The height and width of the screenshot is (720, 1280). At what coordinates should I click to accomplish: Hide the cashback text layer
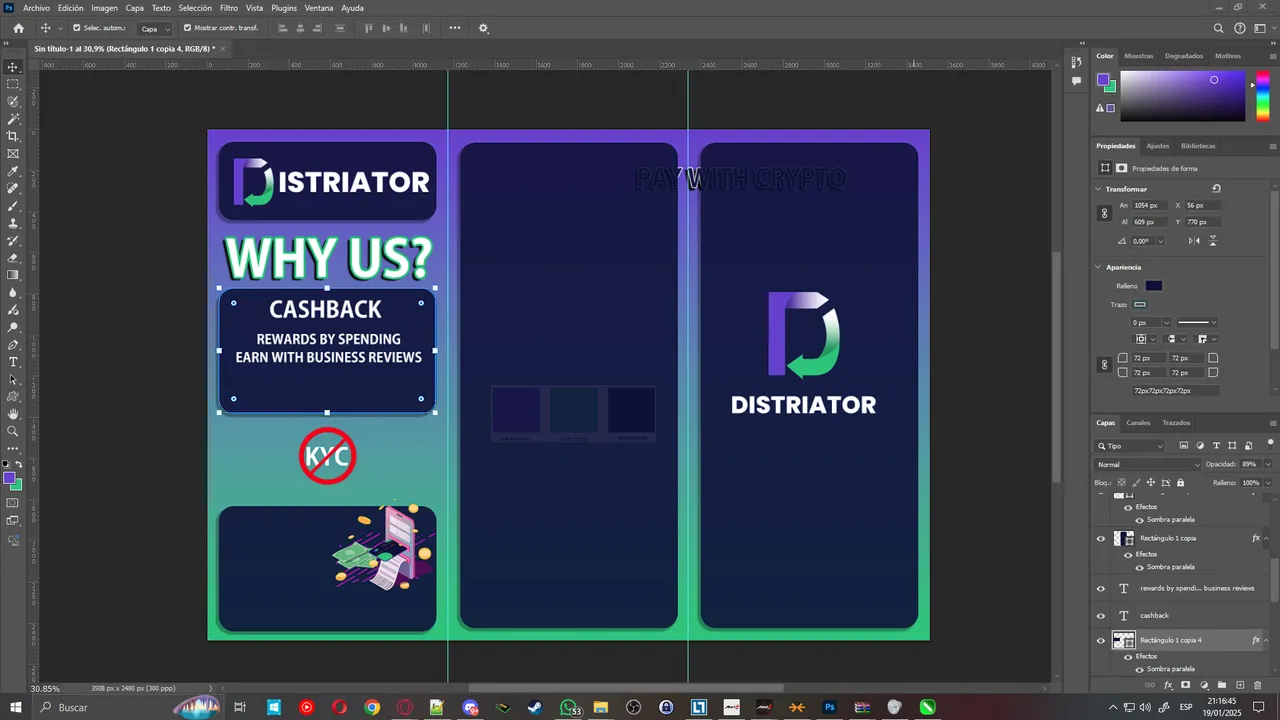tap(1101, 616)
